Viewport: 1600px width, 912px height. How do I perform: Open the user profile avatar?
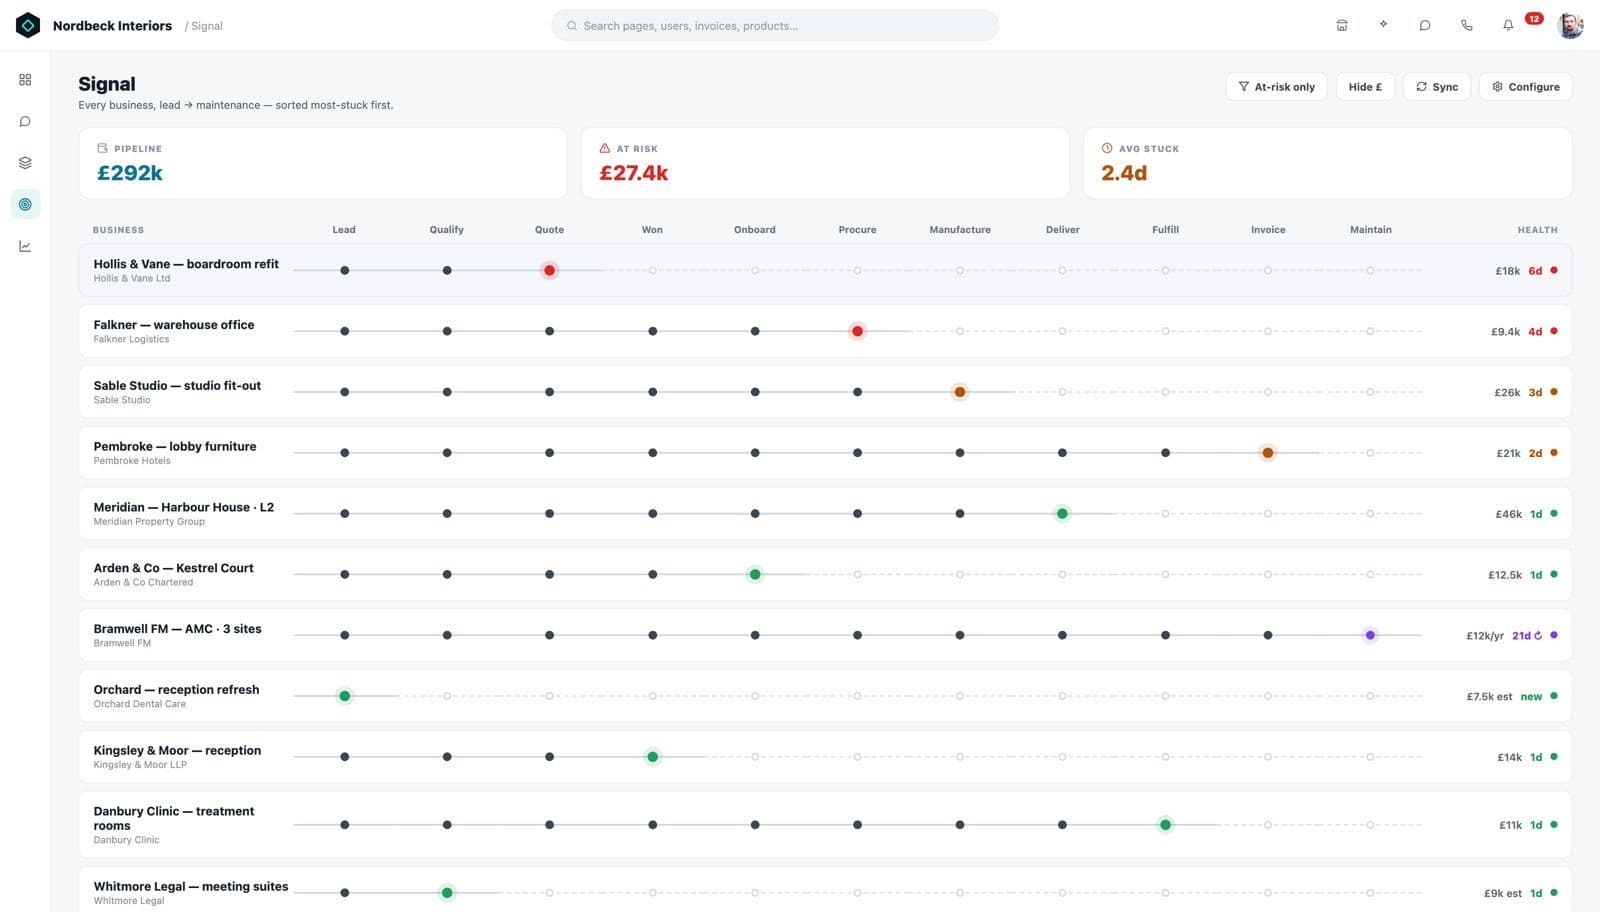(x=1570, y=25)
